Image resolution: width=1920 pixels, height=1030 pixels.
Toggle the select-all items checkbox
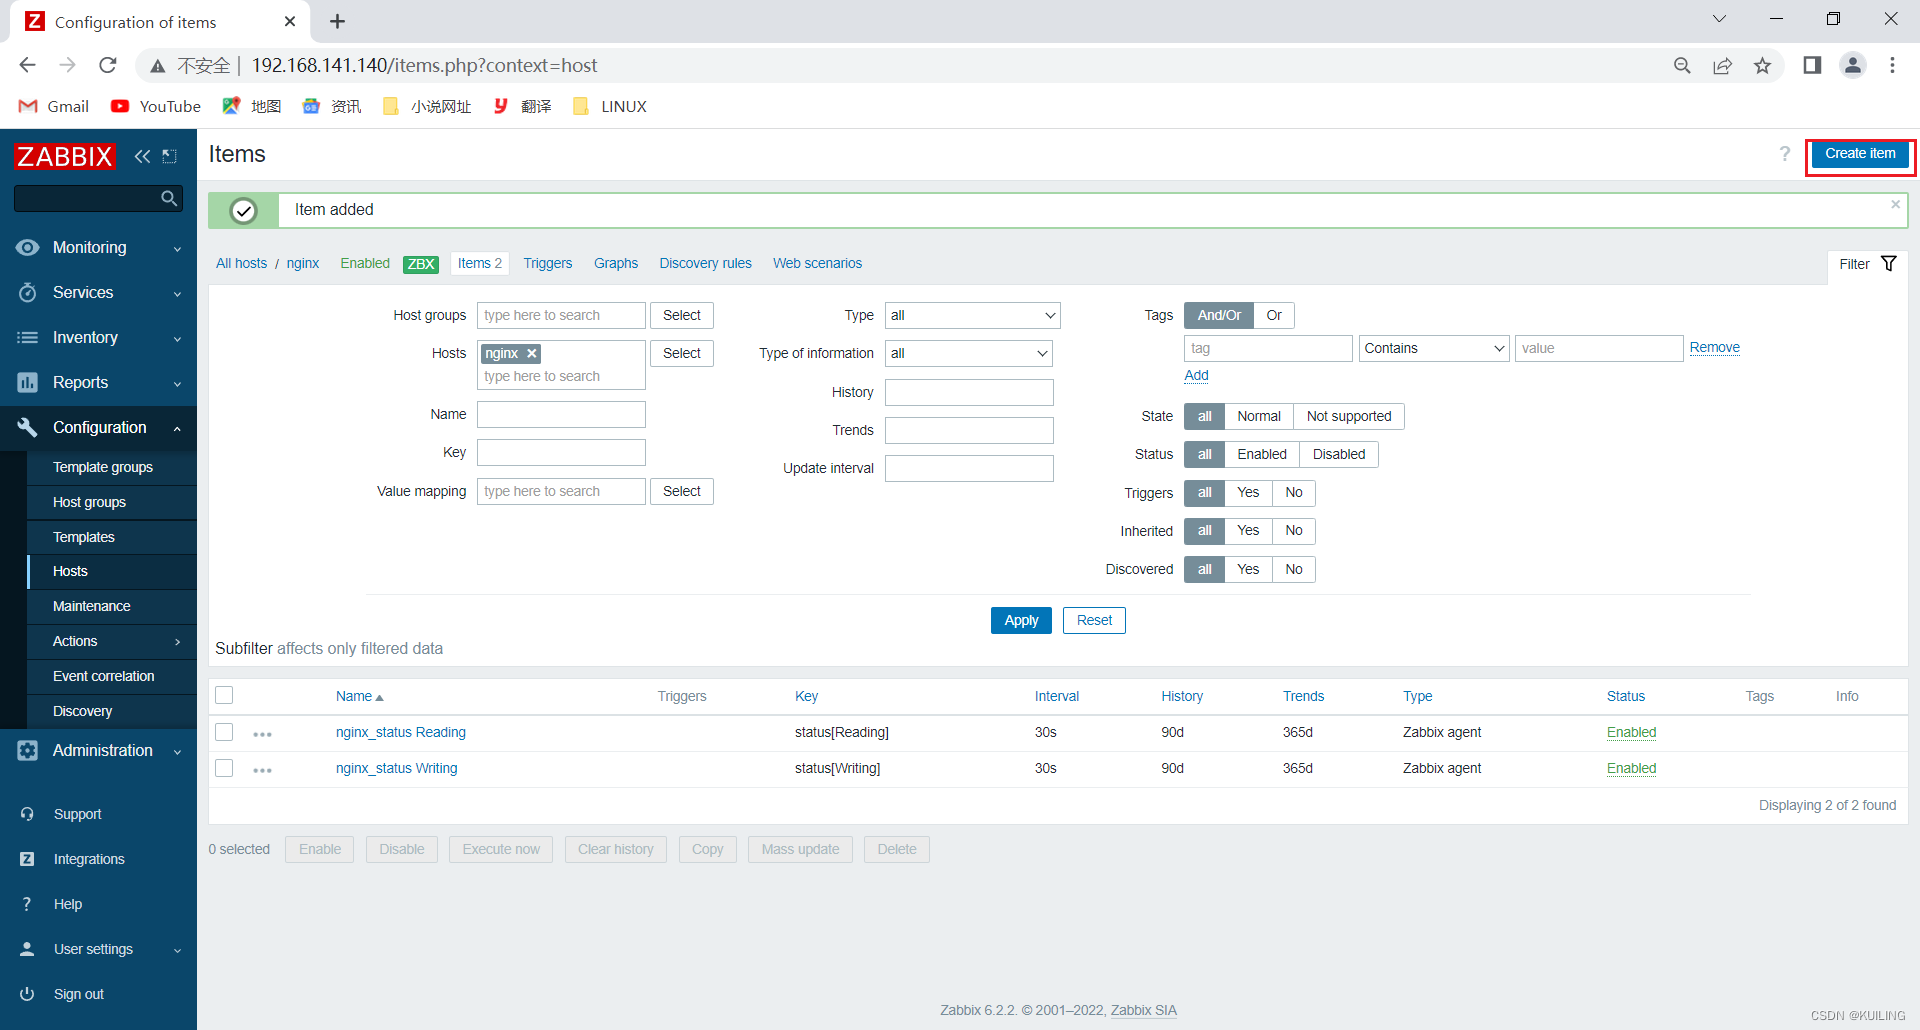click(224, 695)
